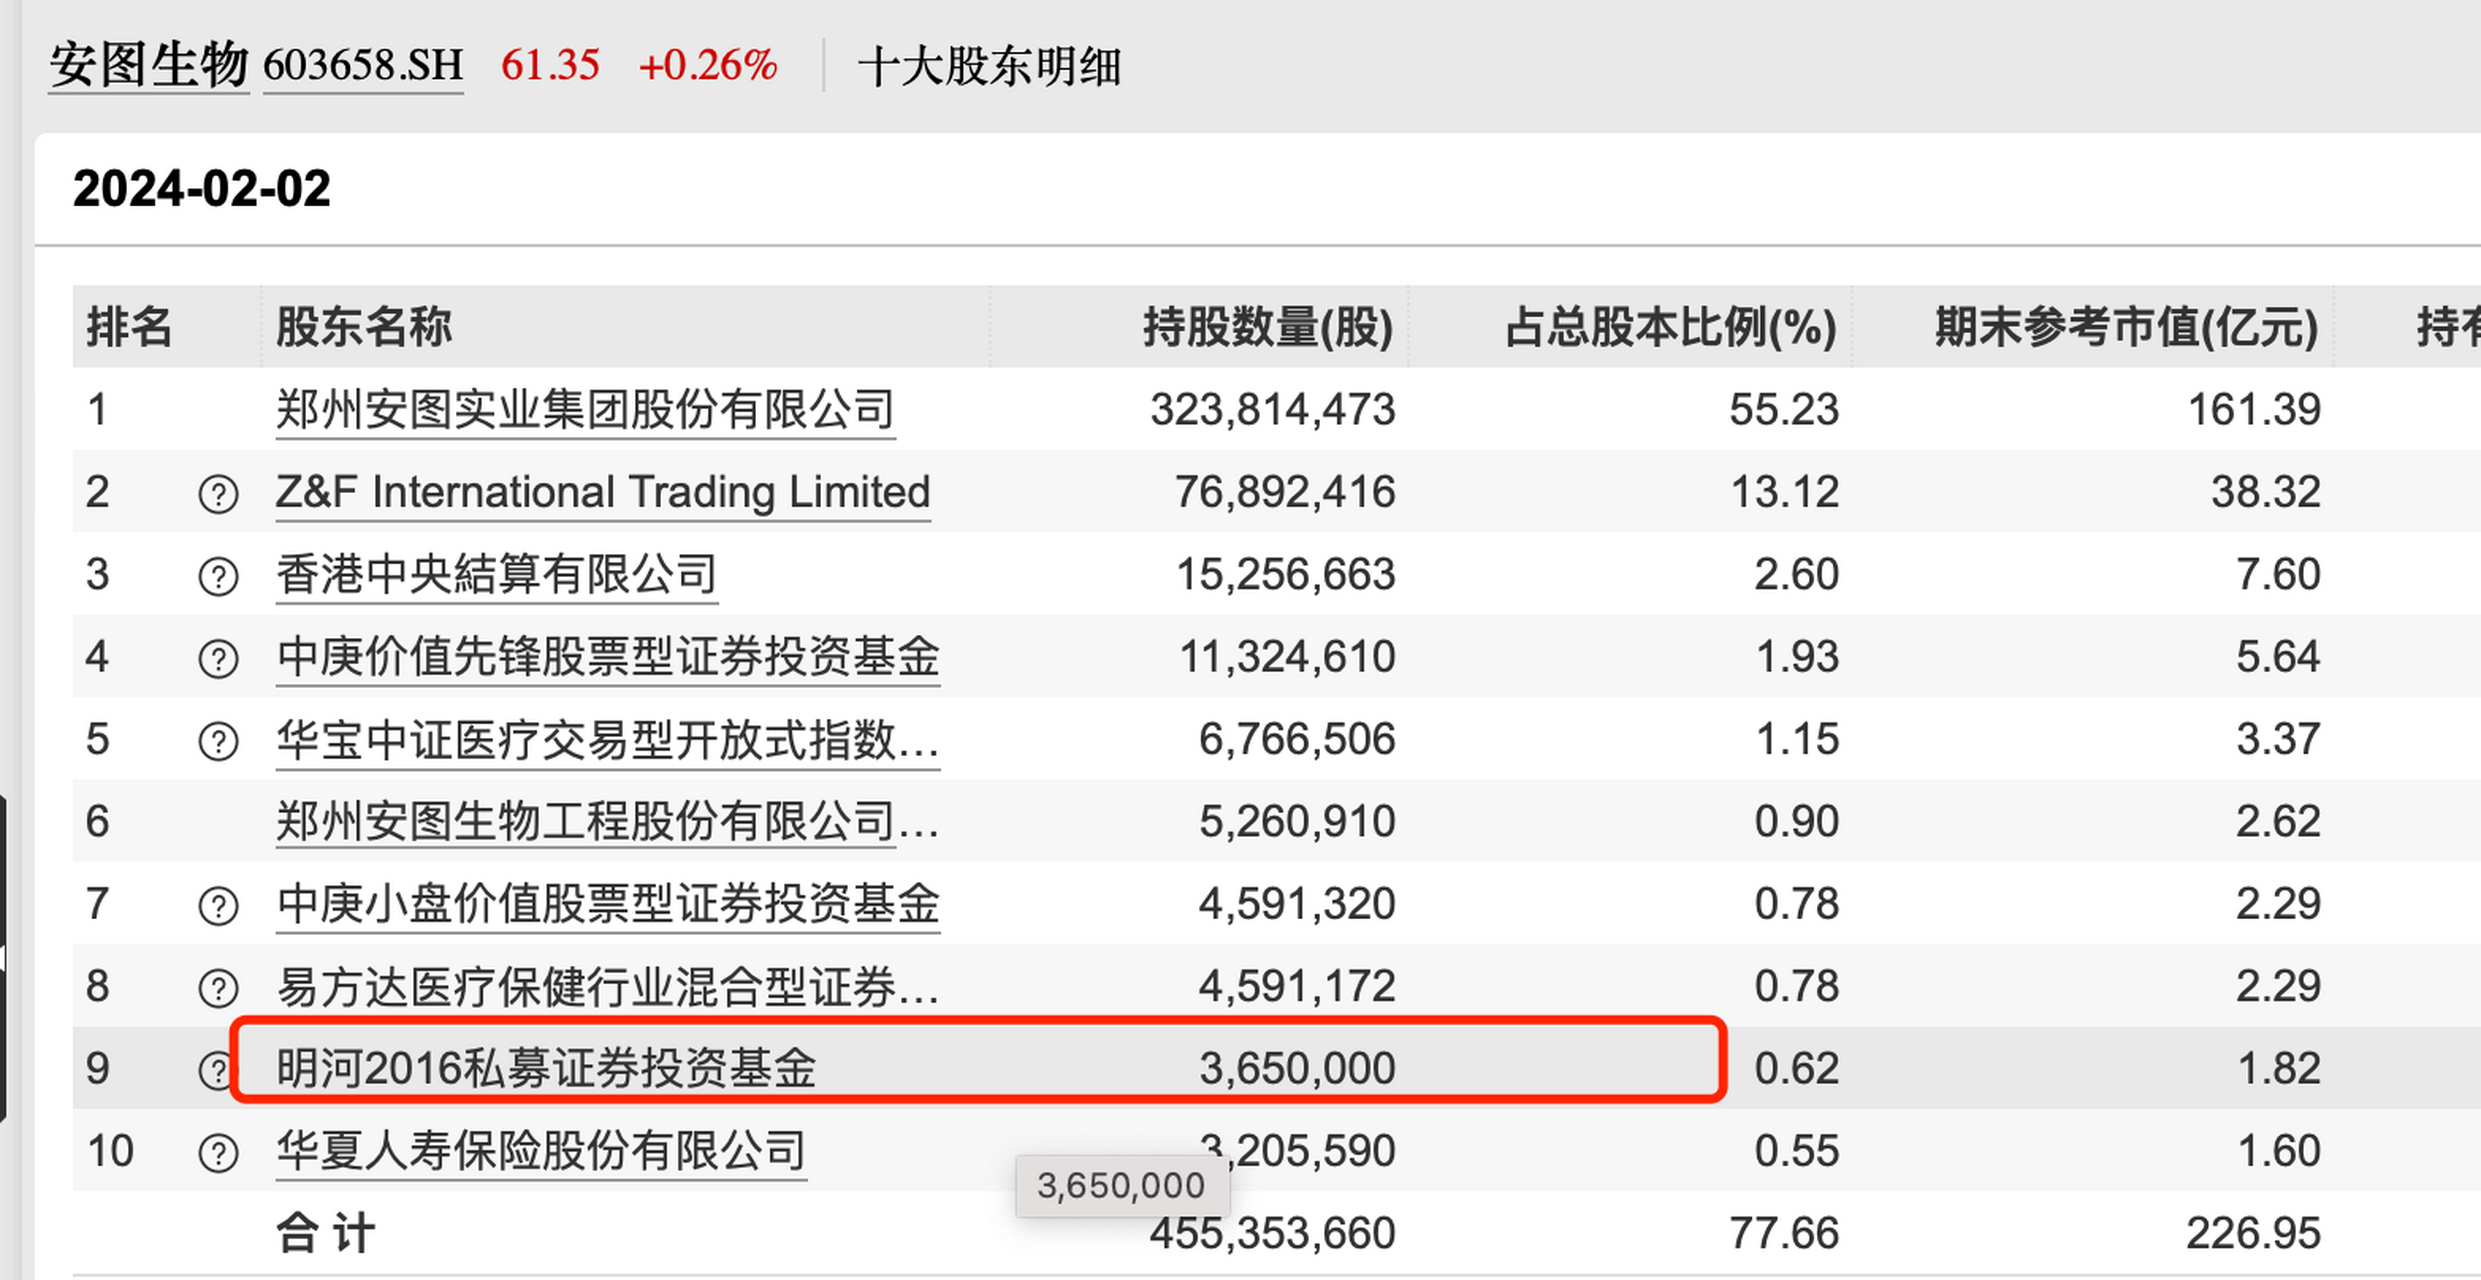Viewport: 2481px width, 1280px height.
Task: Open shareholder 郑州安图实业集团股份有限公司
Action: [x=585, y=410]
